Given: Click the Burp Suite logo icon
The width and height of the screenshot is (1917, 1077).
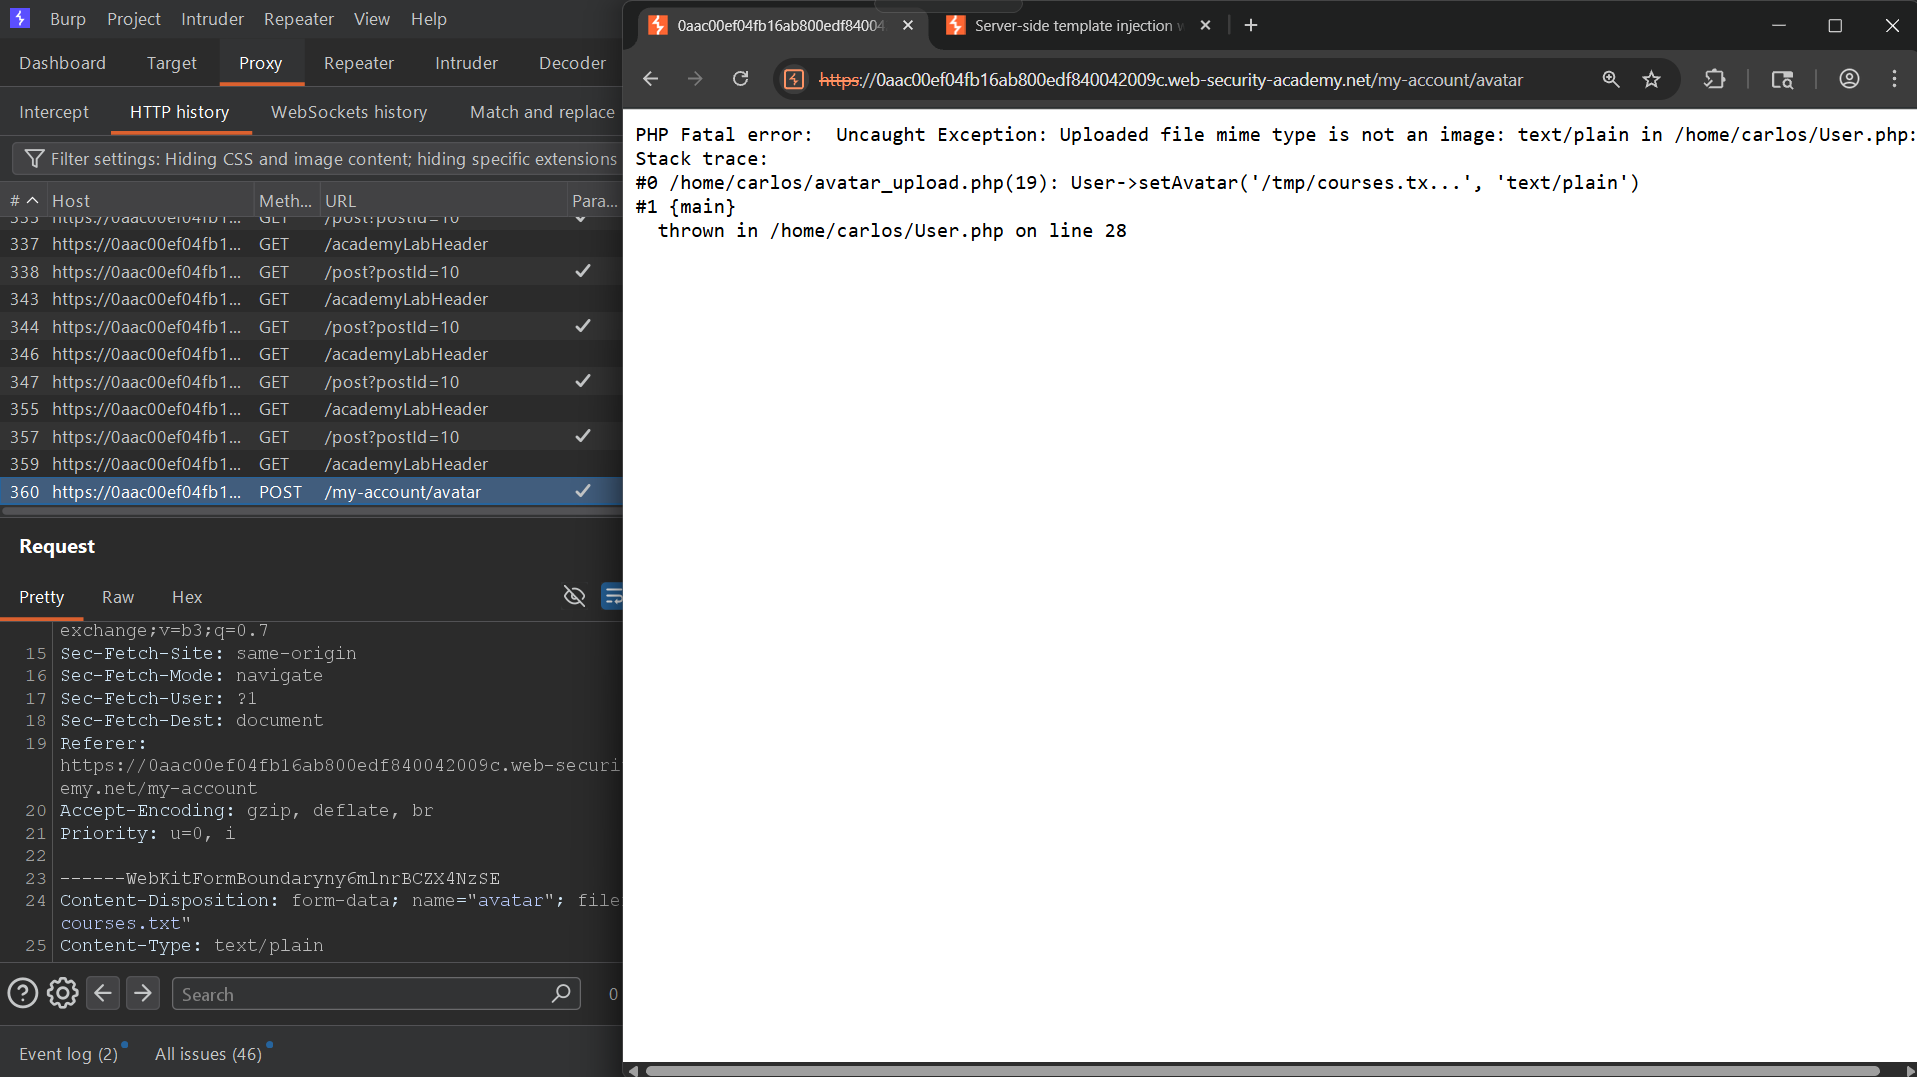Looking at the screenshot, I should coord(20,18).
